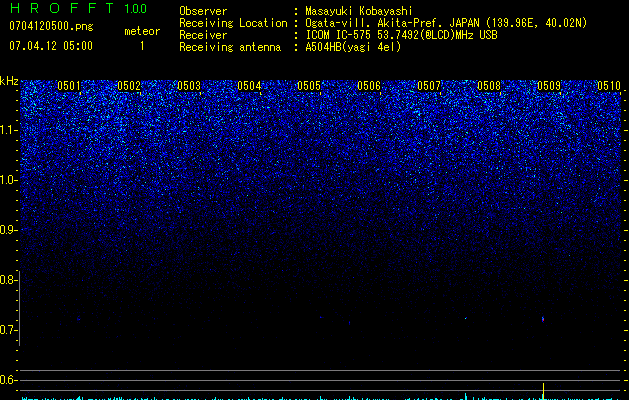The image size is (629, 400).
Task: Click the Observer label
Action: click(x=203, y=11)
